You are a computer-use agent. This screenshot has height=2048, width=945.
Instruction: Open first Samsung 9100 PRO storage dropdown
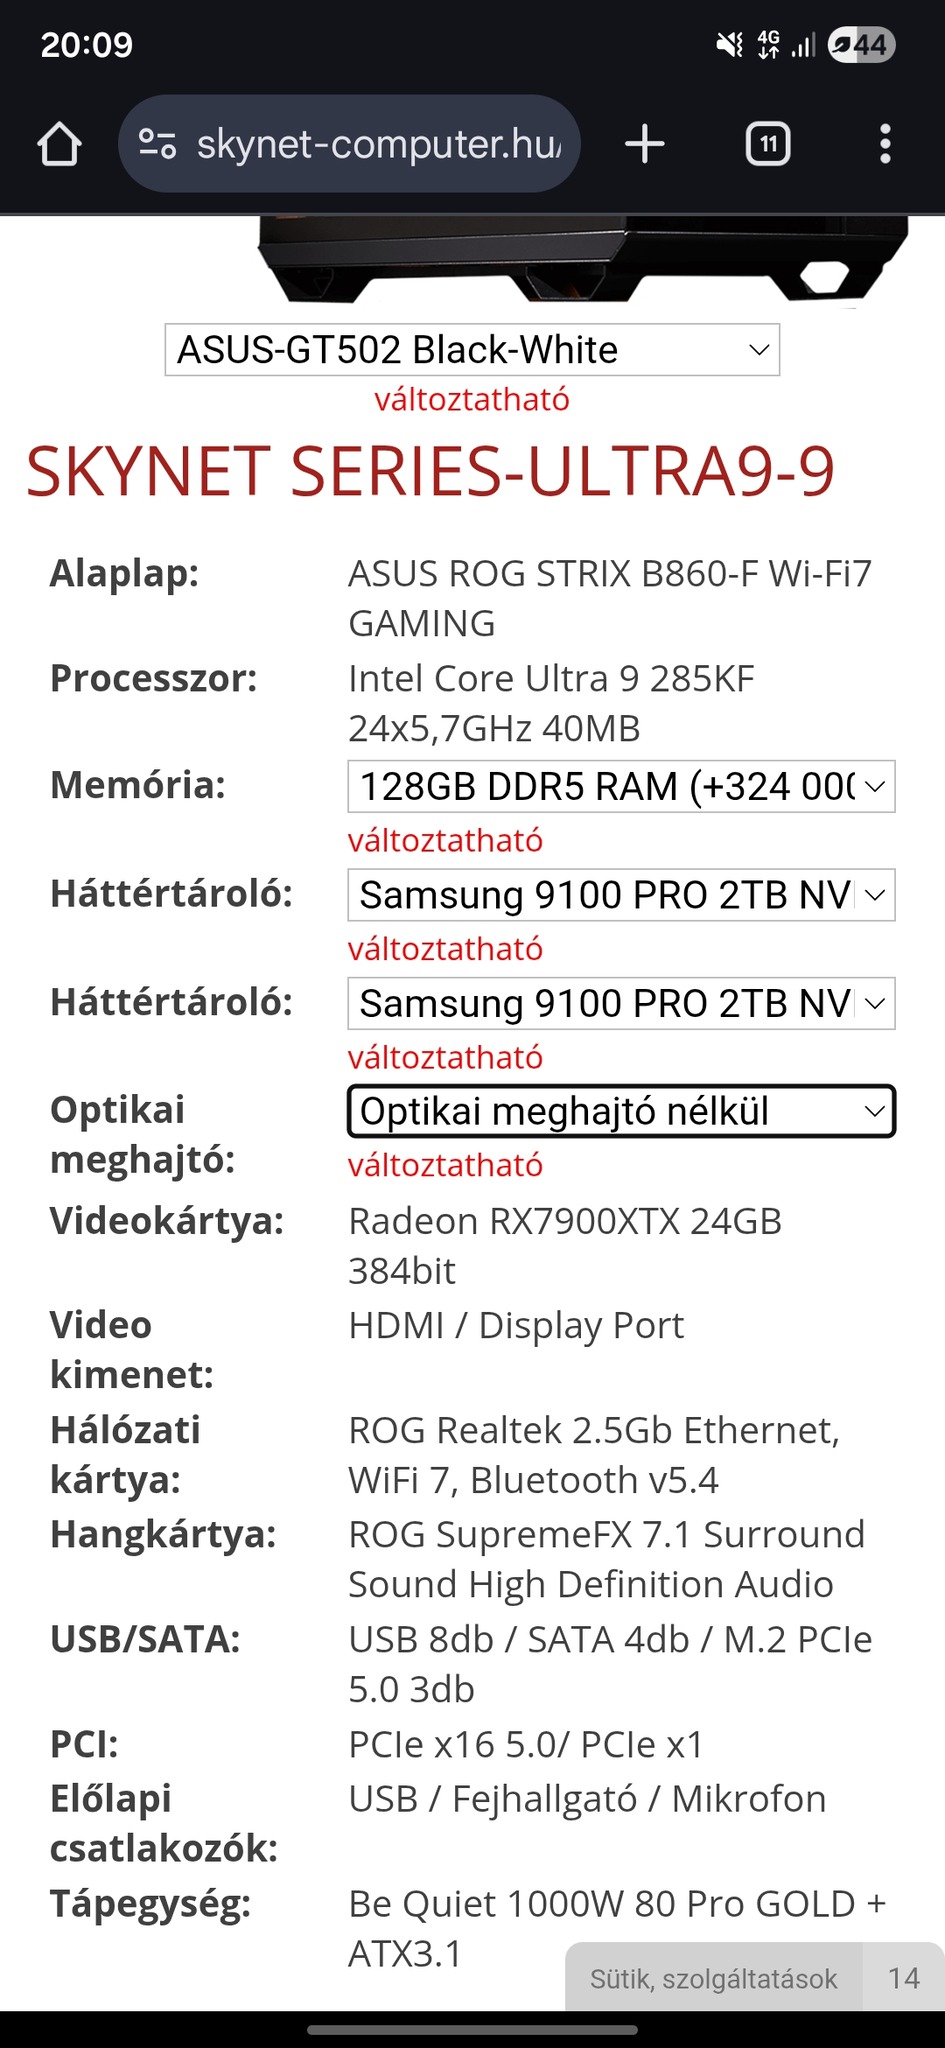pos(621,895)
